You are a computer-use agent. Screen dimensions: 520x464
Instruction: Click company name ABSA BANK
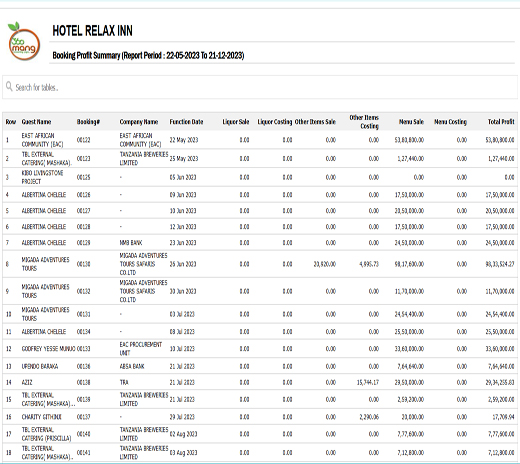132,366
